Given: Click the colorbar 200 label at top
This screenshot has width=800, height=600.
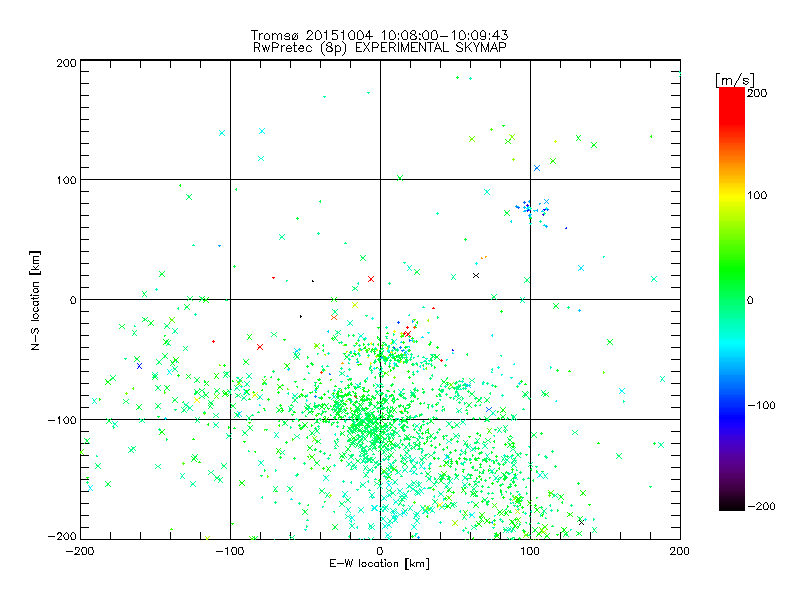Looking at the screenshot, I should coord(757,93).
